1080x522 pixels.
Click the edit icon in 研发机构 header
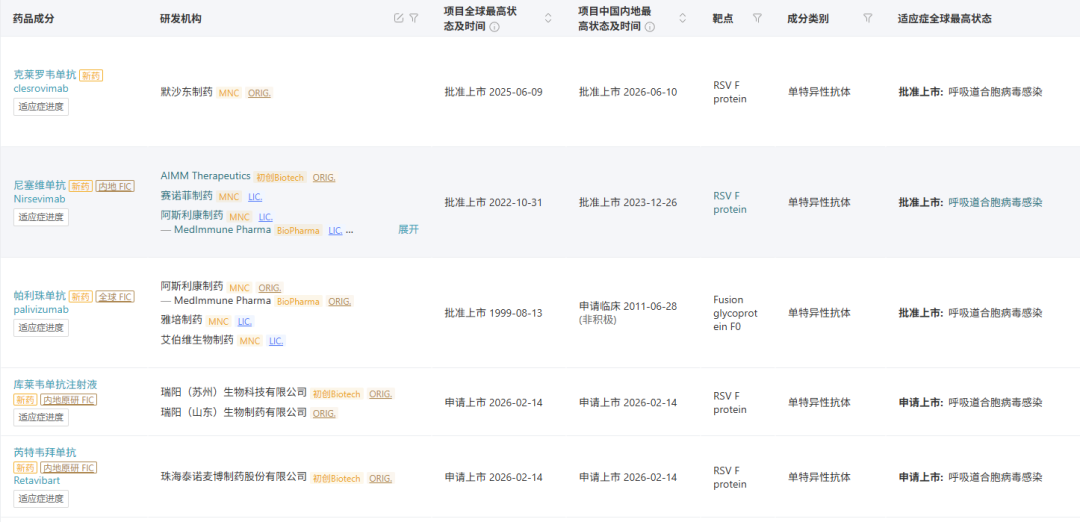point(398,18)
